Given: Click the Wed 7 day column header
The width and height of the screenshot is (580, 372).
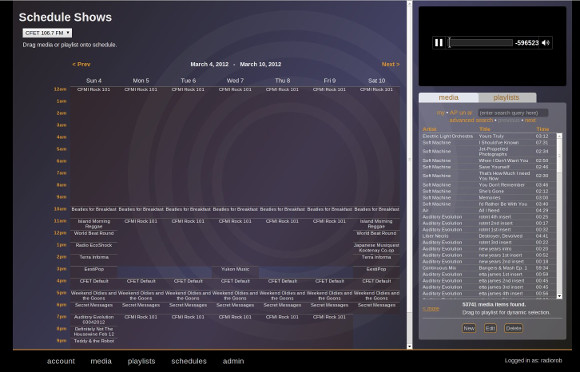Looking at the screenshot, I should 235,81.
